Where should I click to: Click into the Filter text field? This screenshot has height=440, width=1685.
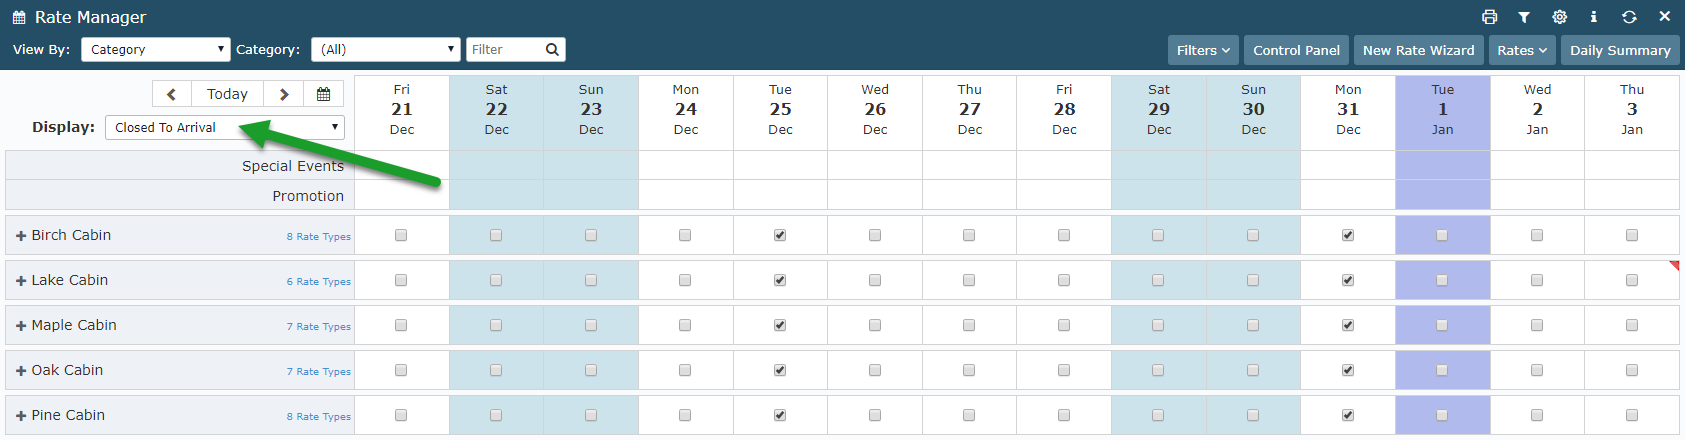pyautogui.click(x=505, y=49)
